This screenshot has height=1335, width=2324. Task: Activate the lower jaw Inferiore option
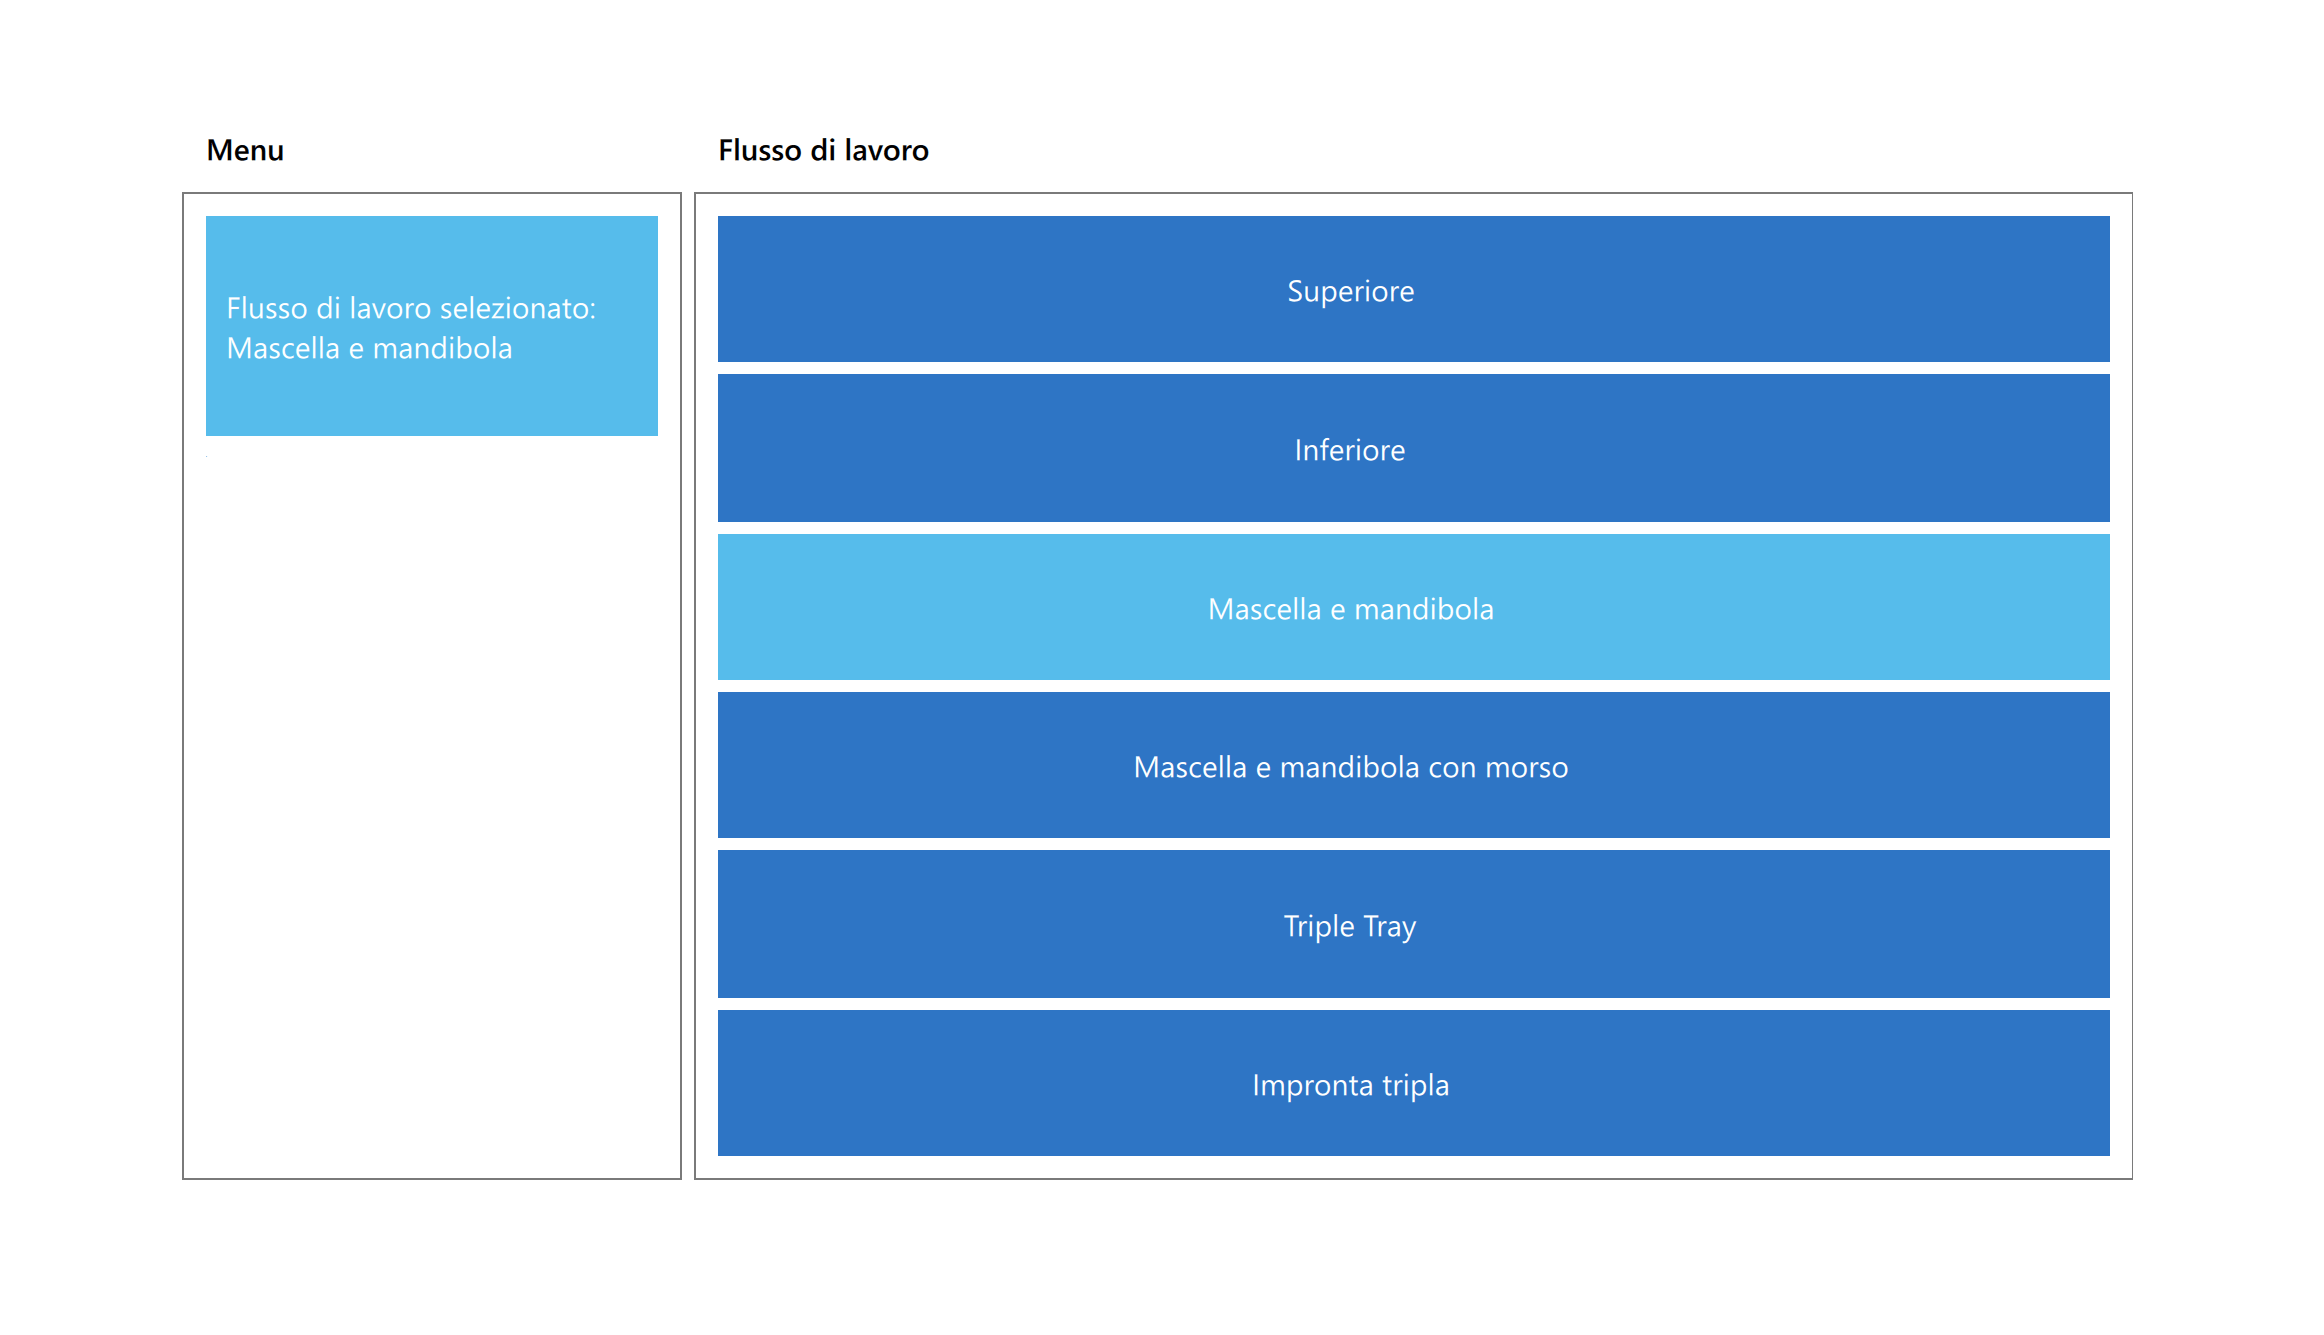1413,448
